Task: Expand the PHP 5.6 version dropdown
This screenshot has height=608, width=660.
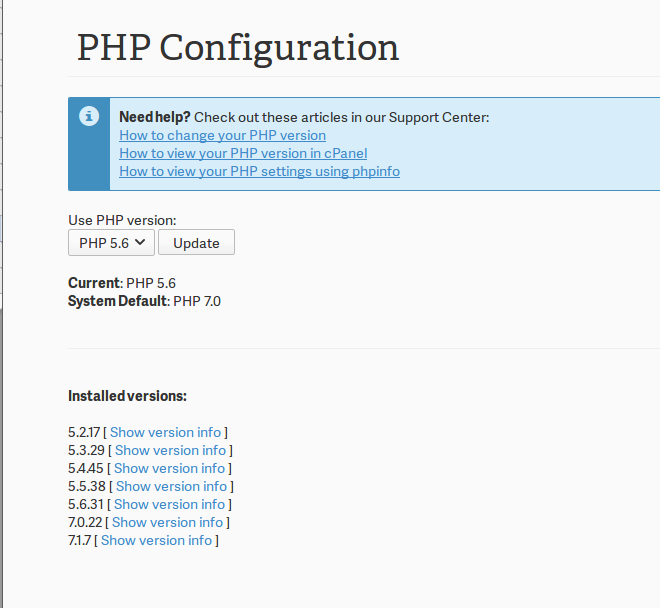Action: (111, 242)
